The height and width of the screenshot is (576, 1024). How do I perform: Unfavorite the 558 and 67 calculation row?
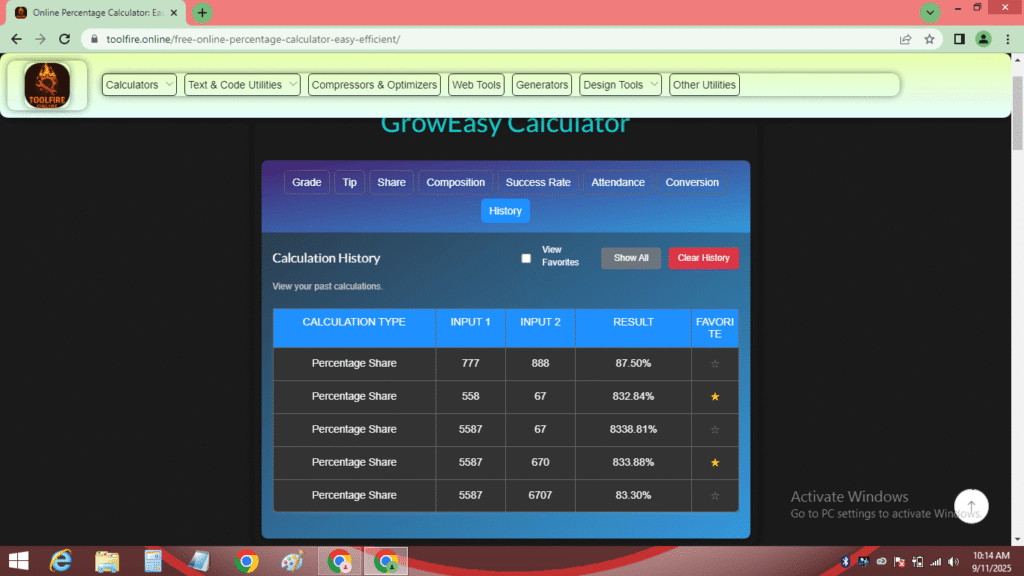click(715, 396)
